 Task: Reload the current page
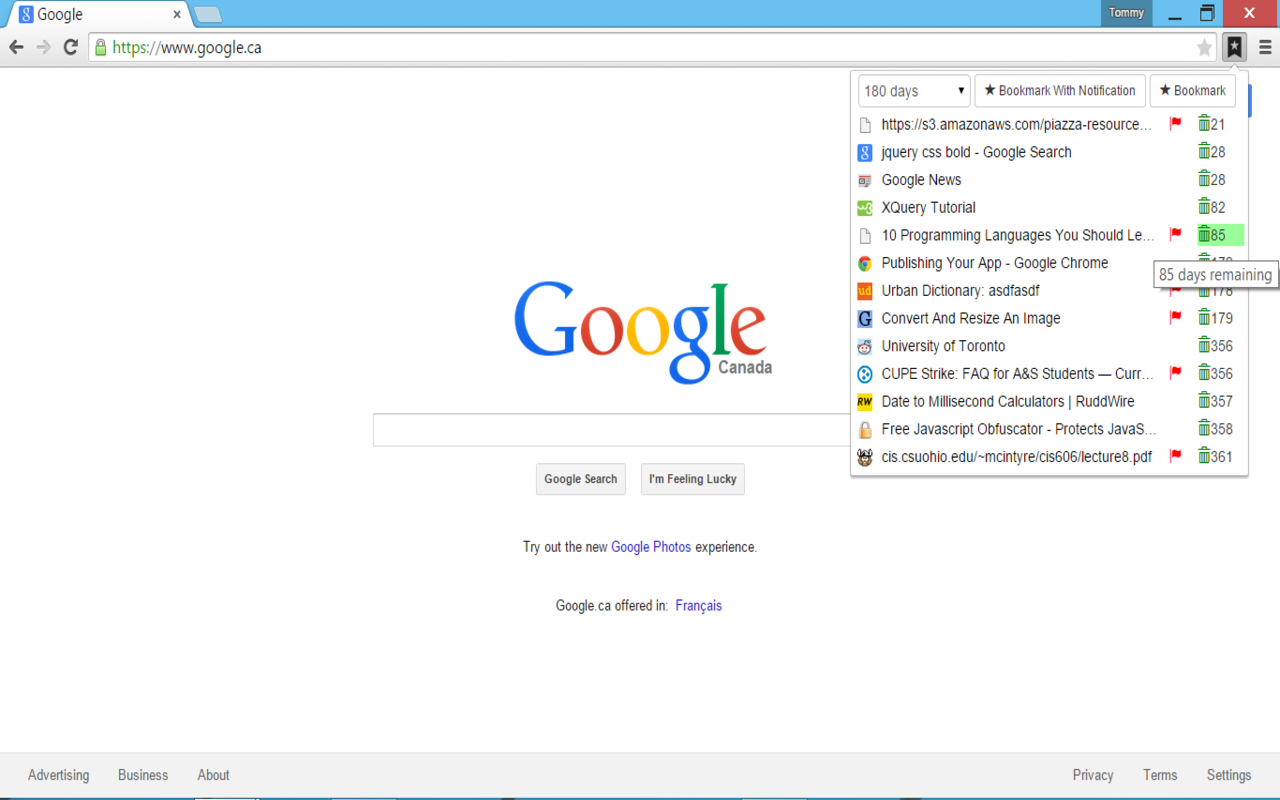click(x=70, y=47)
